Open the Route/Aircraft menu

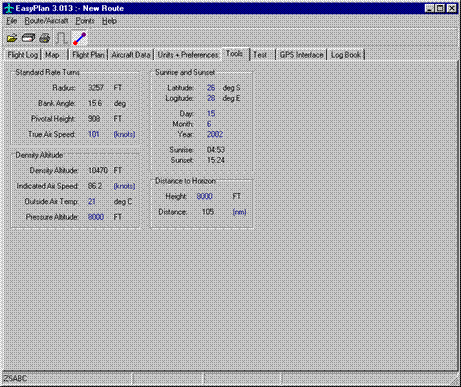46,21
